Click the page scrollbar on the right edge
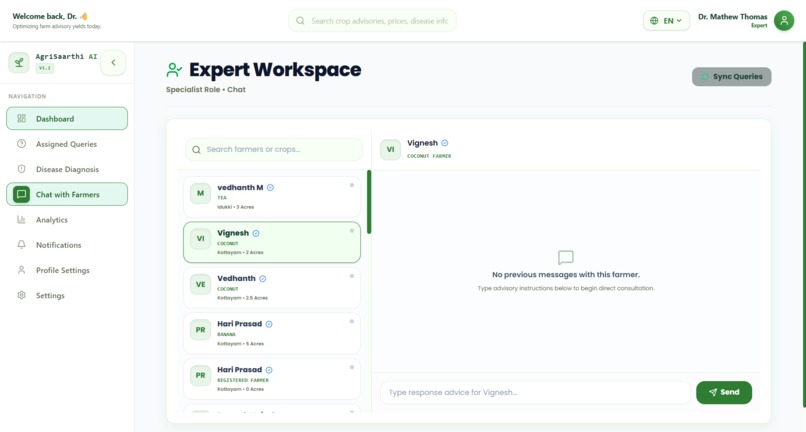Screen dimensions: 806x432 [804, 224]
